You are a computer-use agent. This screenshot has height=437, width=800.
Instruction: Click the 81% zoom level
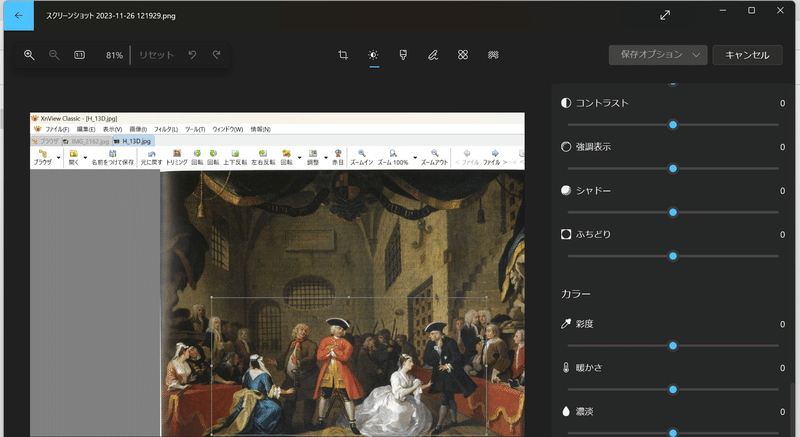tap(114, 55)
